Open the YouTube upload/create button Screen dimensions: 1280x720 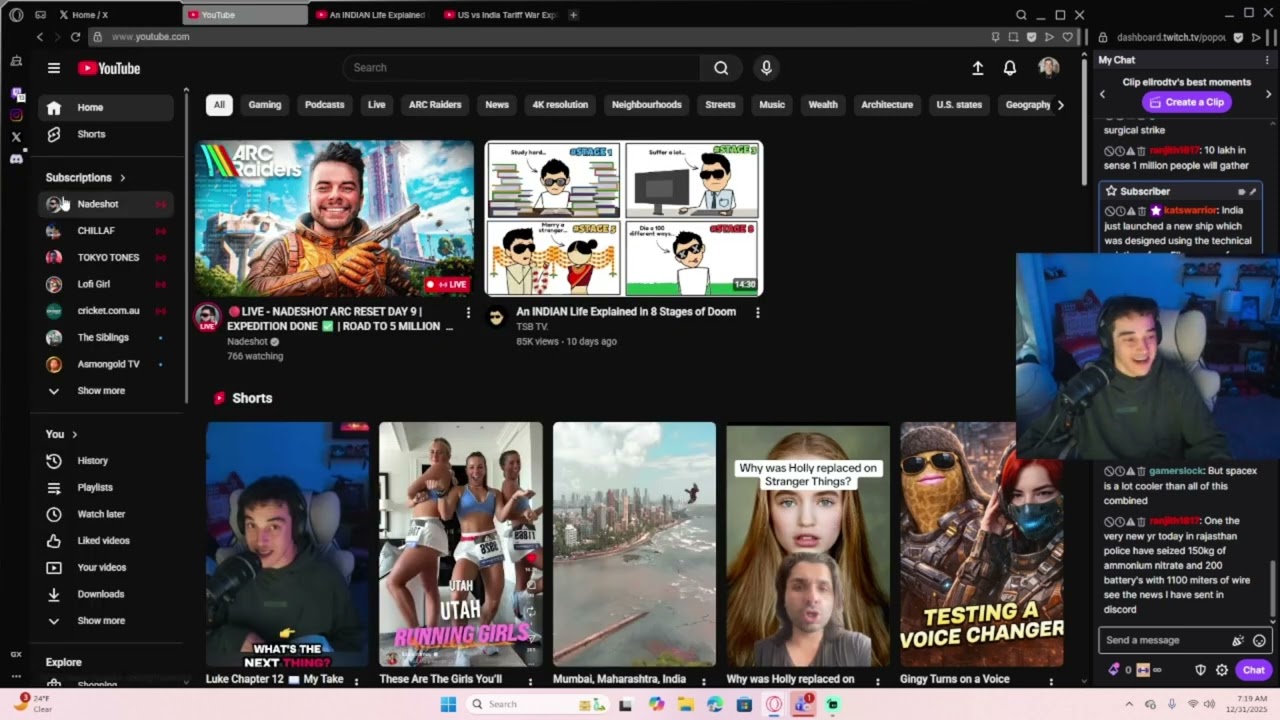coord(978,68)
